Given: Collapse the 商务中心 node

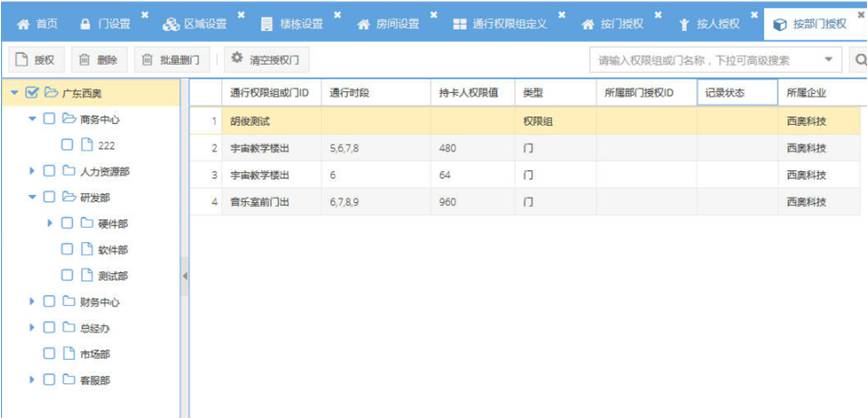Looking at the screenshot, I should click(32, 119).
